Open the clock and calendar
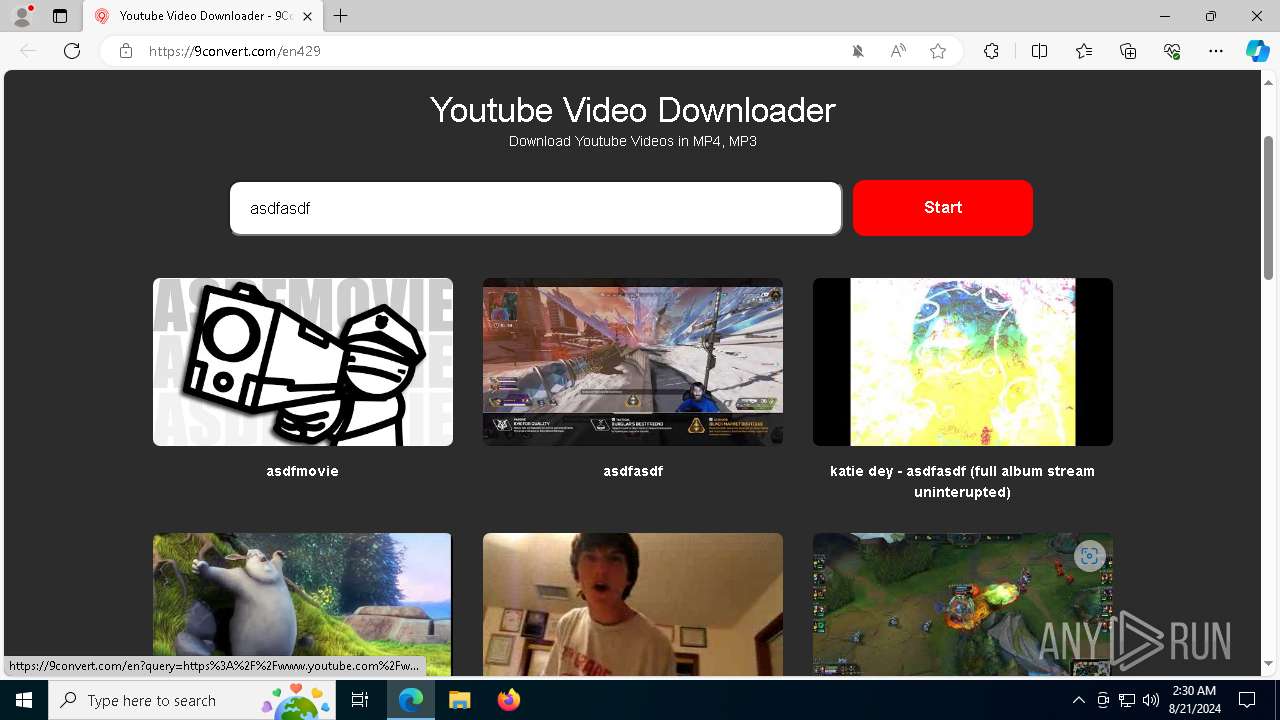The width and height of the screenshot is (1280, 720). (x=1194, y=700)
